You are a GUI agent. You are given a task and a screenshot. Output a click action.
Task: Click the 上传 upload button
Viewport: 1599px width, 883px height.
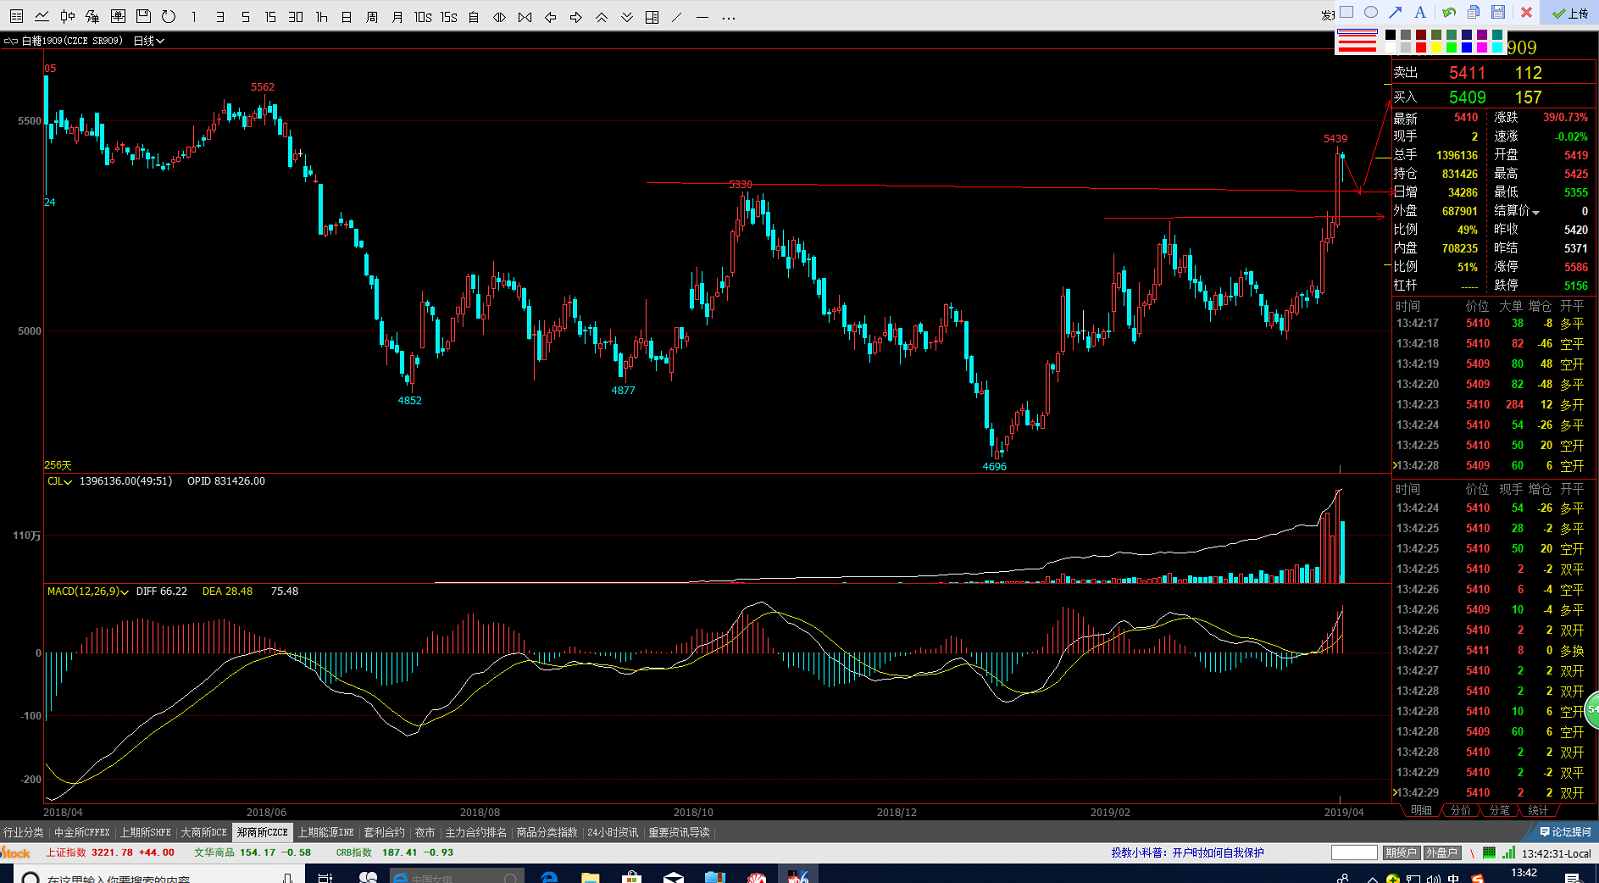[1570, 13]
